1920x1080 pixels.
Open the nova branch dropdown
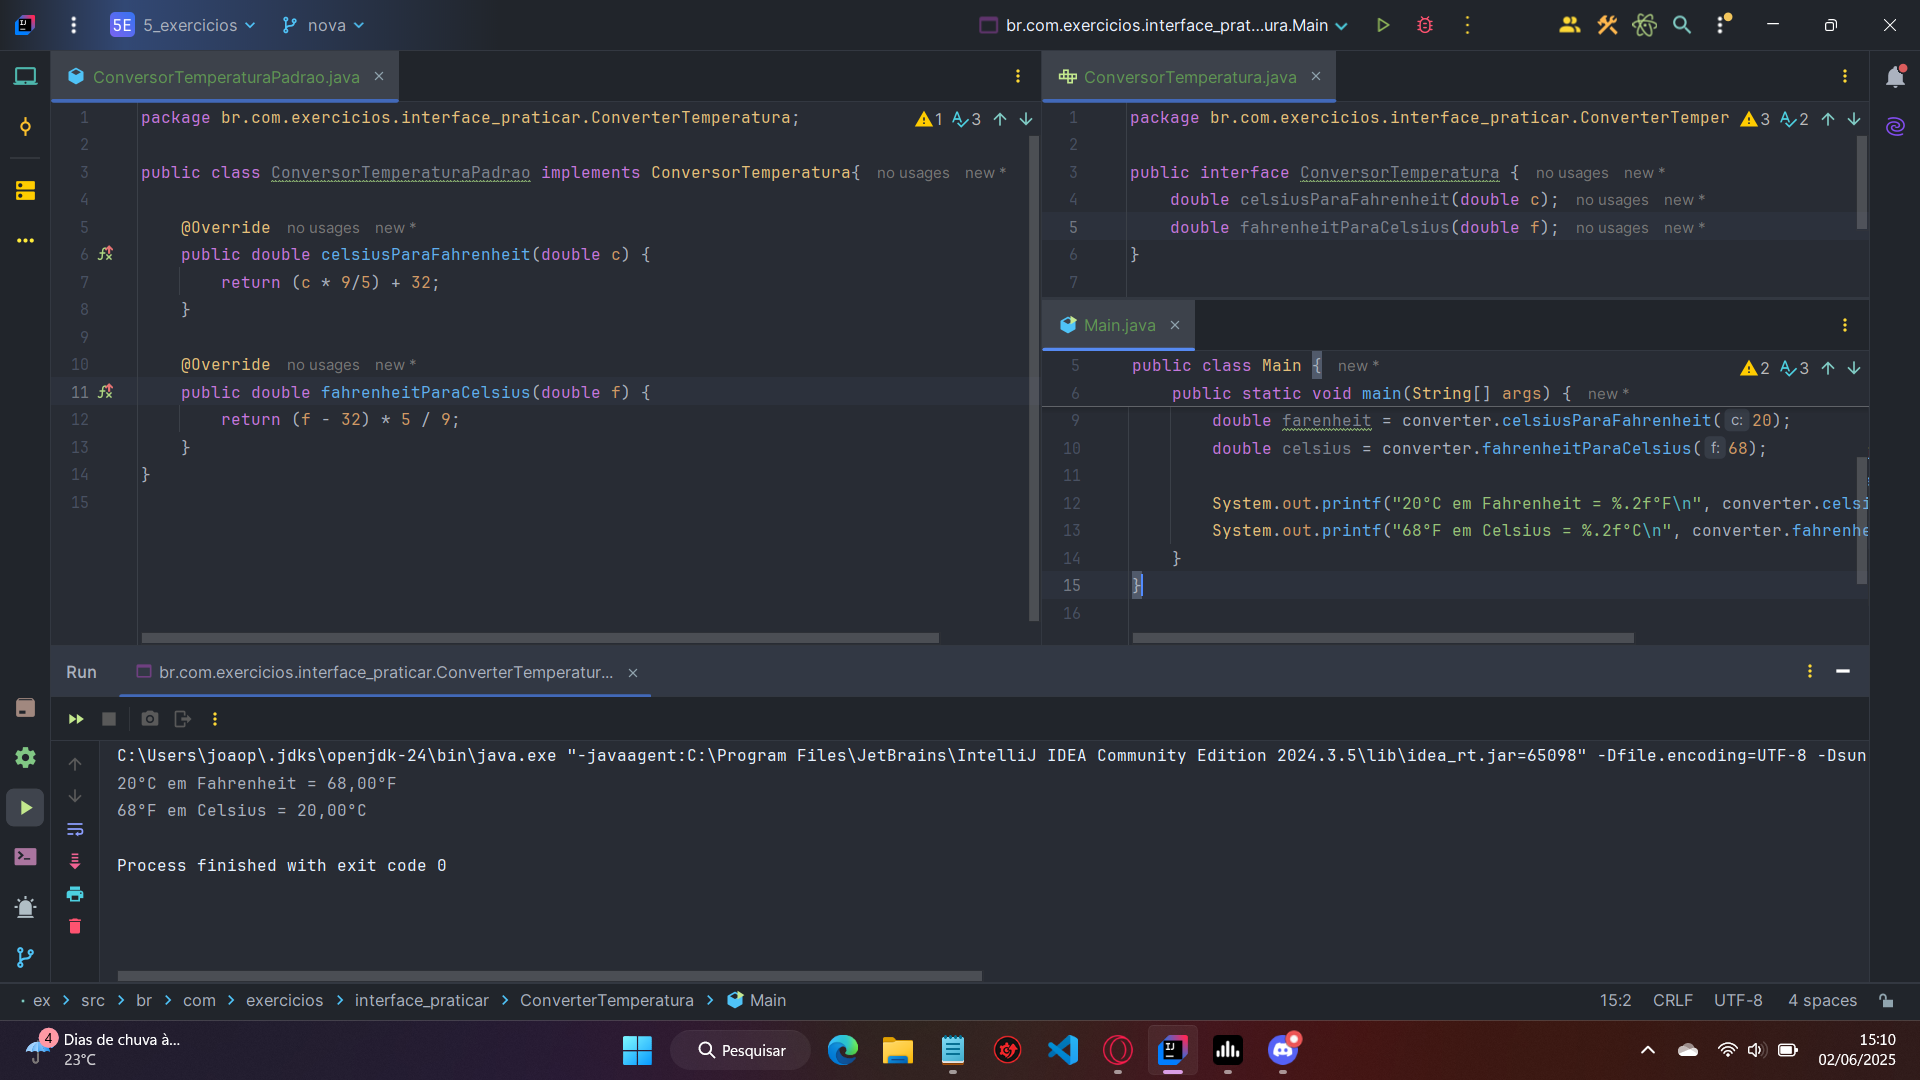tap(323, 25)
